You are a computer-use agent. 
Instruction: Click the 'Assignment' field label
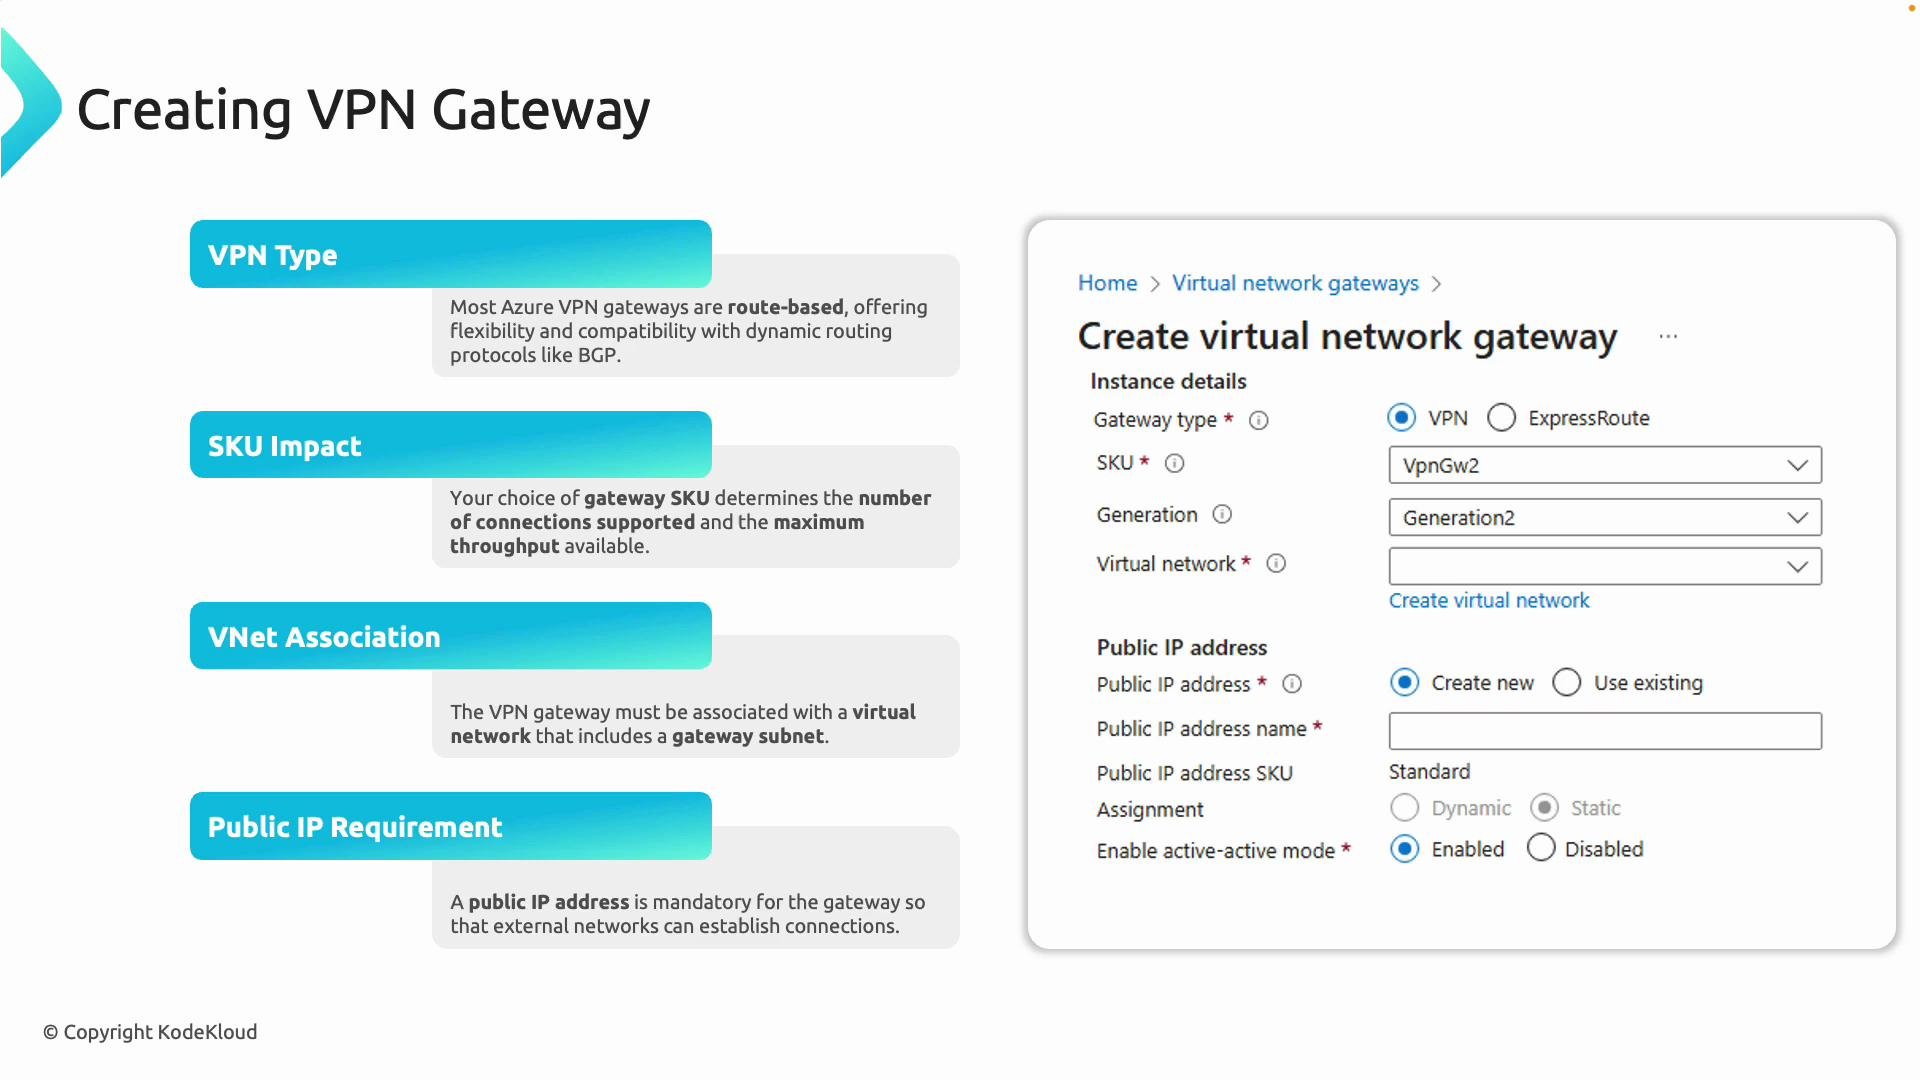(1150, 809)
